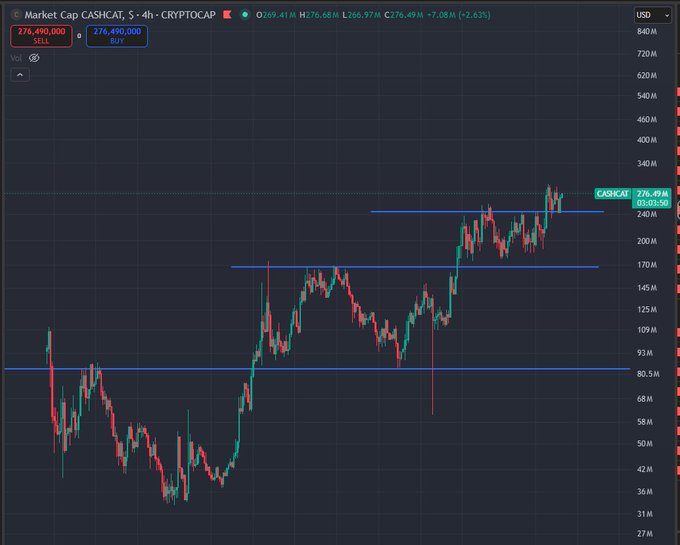
Task: Click the Market Cap CASHCAT chart title
Action: coord(120,15)
